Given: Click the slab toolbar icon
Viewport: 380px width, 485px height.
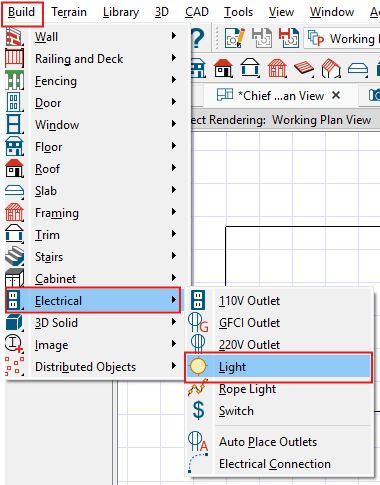Looking at the screenshot, I should click(358, 69).
